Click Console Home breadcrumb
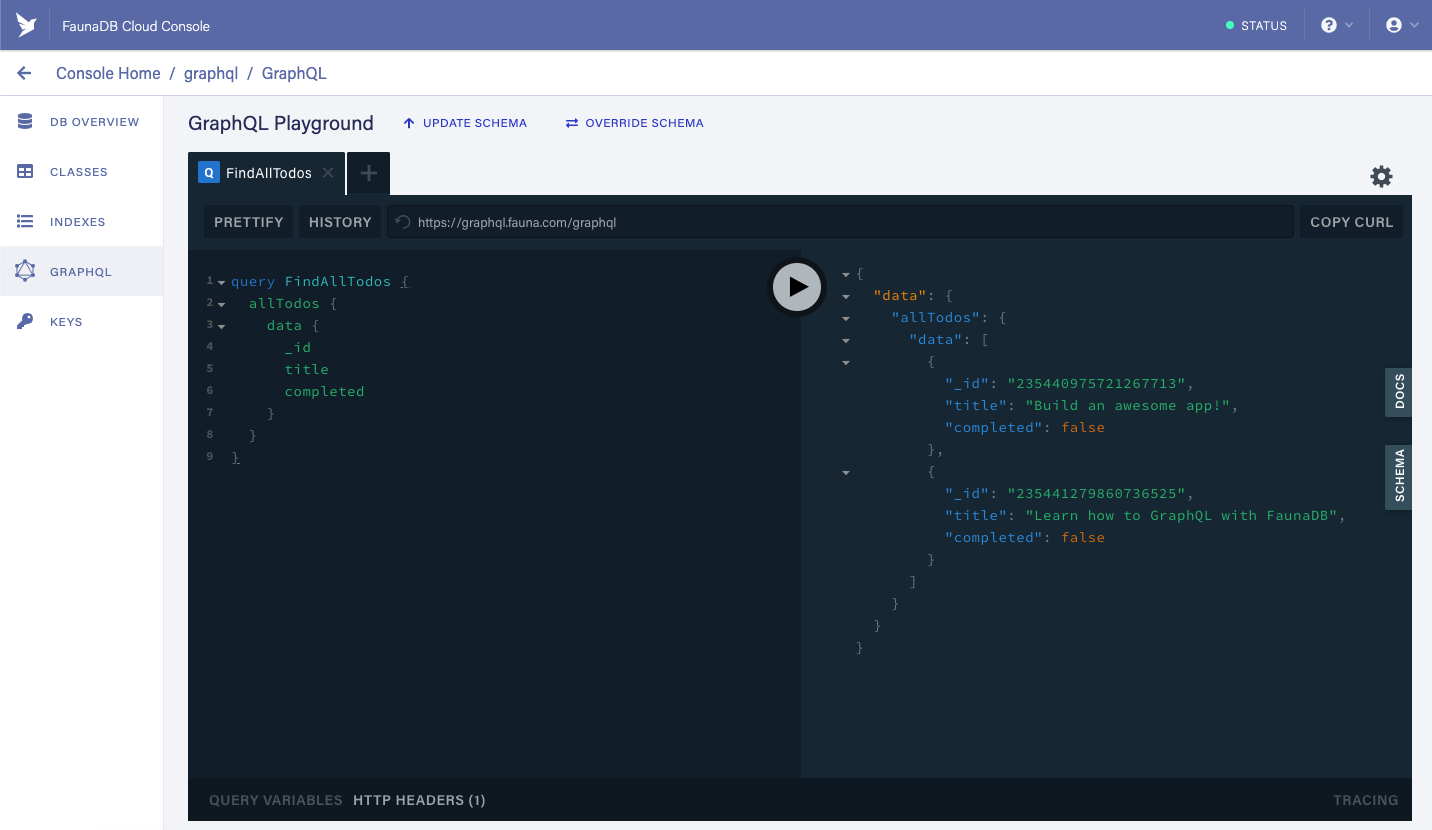This screenshot has width=1432, height=830. (108, 73)
